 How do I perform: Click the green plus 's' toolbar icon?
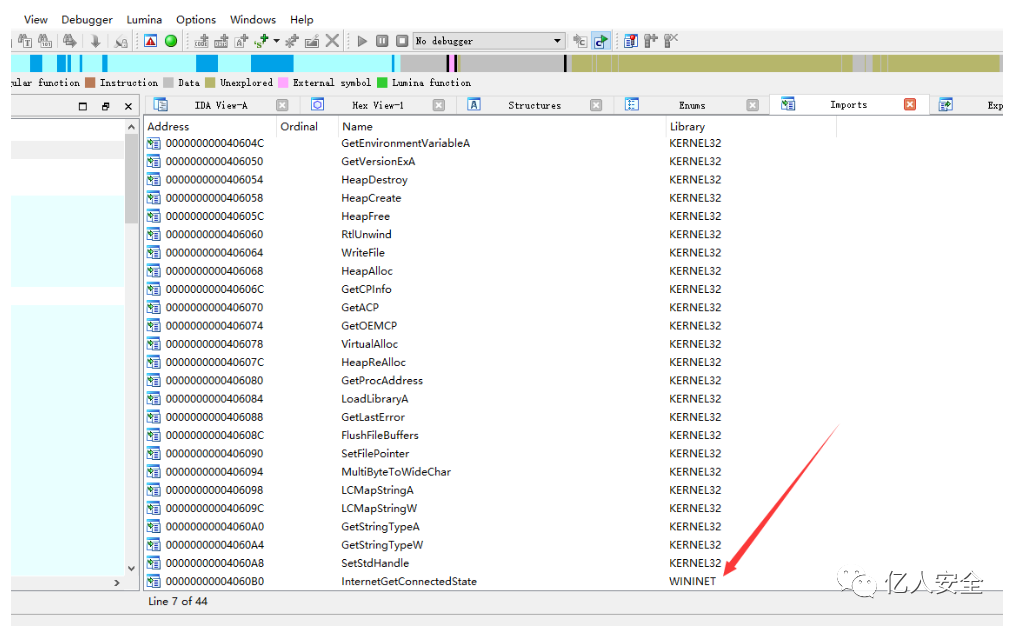point(262,41)
